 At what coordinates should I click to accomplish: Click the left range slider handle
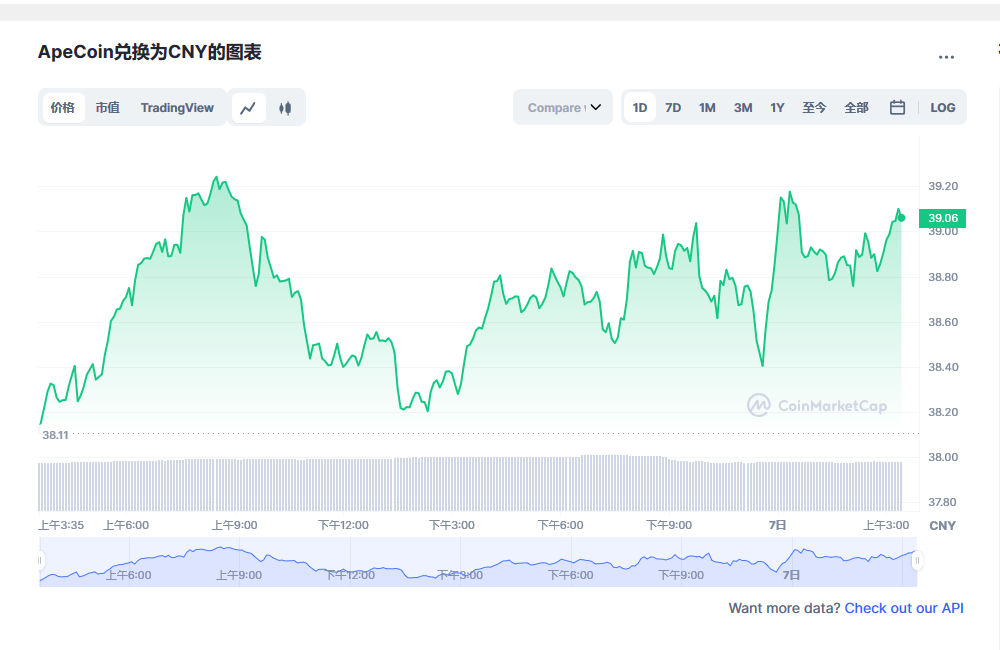[x=40, y=561]
